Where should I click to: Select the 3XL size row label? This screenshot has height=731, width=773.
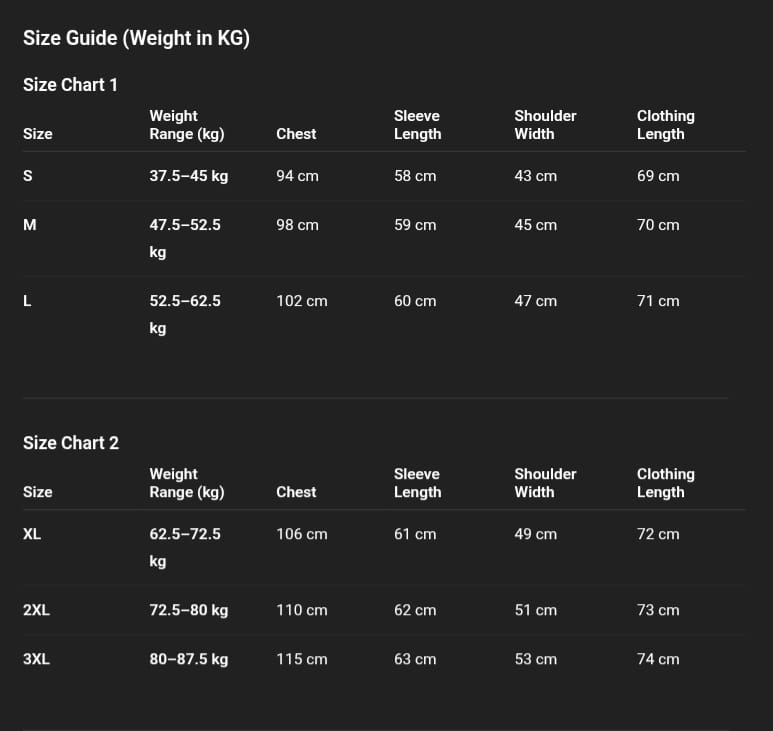coord(36,659)
